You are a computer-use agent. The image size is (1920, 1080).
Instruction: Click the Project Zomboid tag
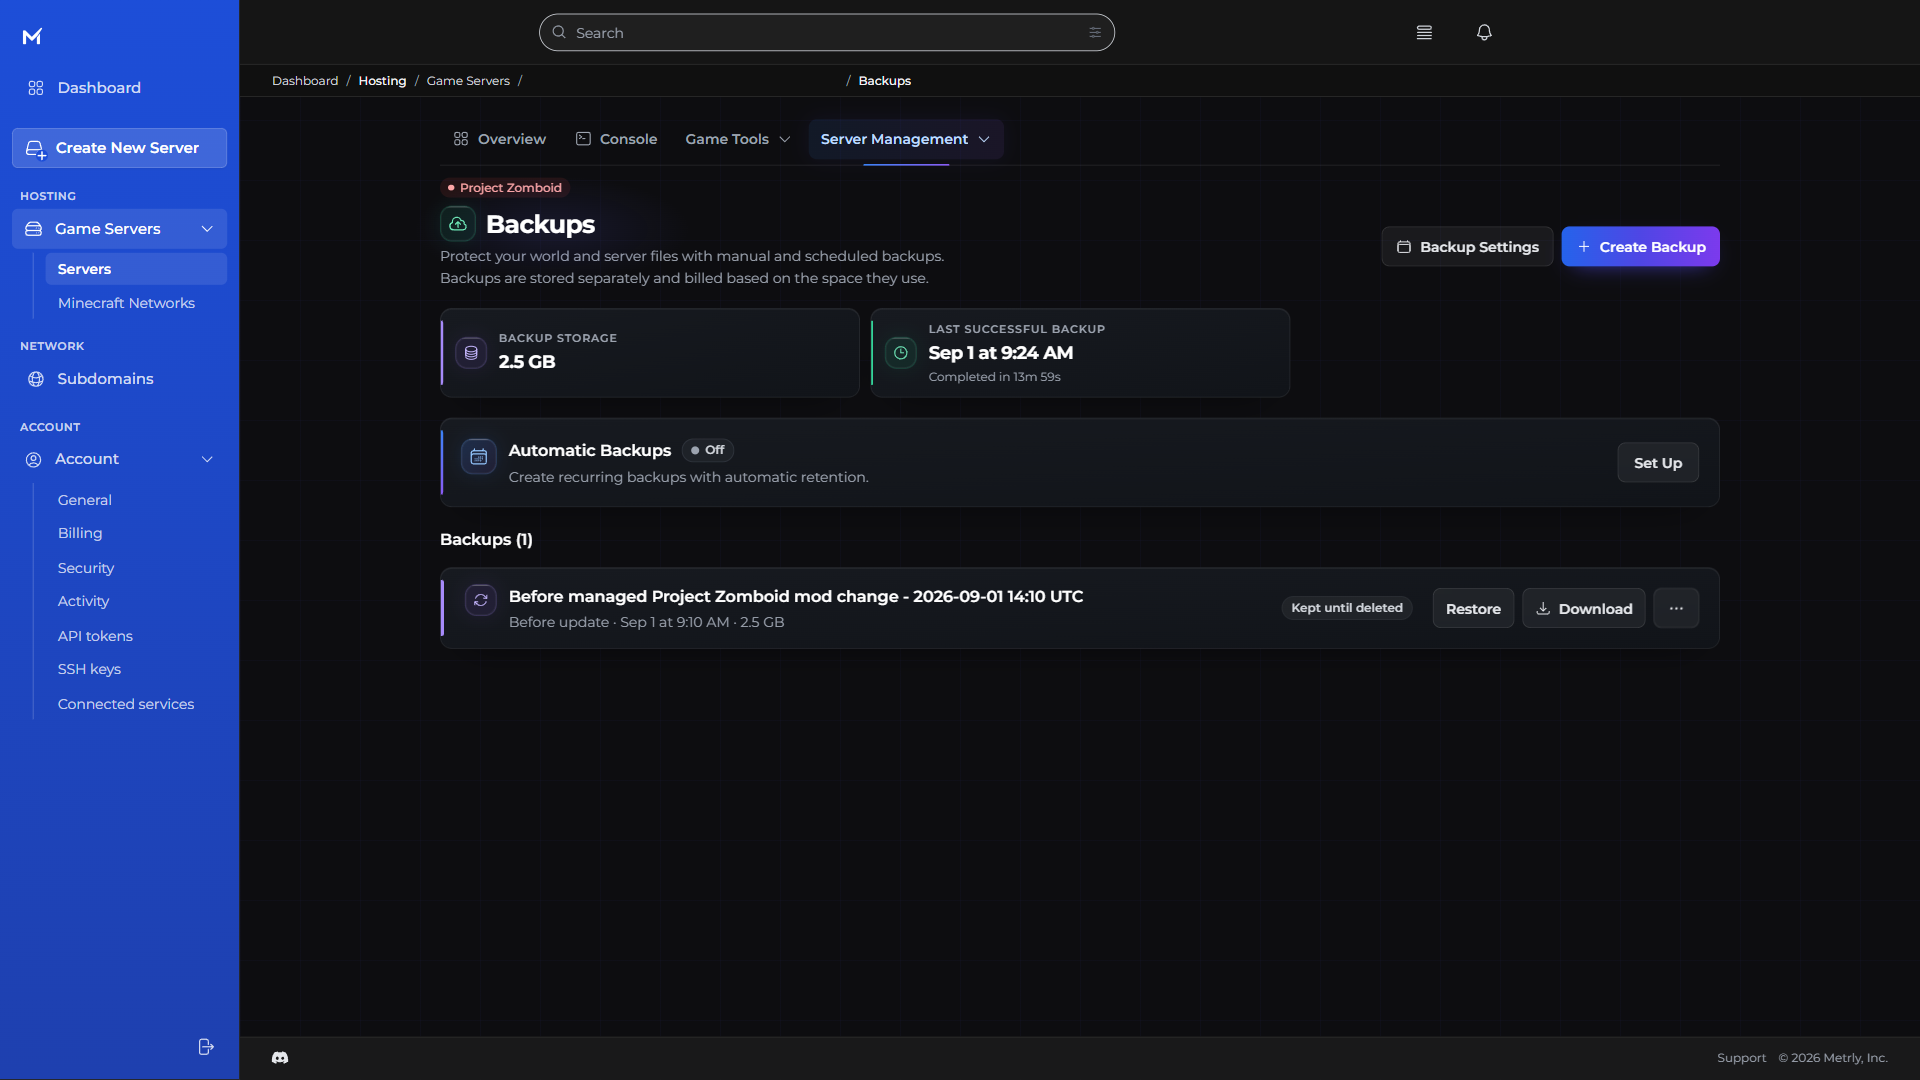tap(504, 188)
